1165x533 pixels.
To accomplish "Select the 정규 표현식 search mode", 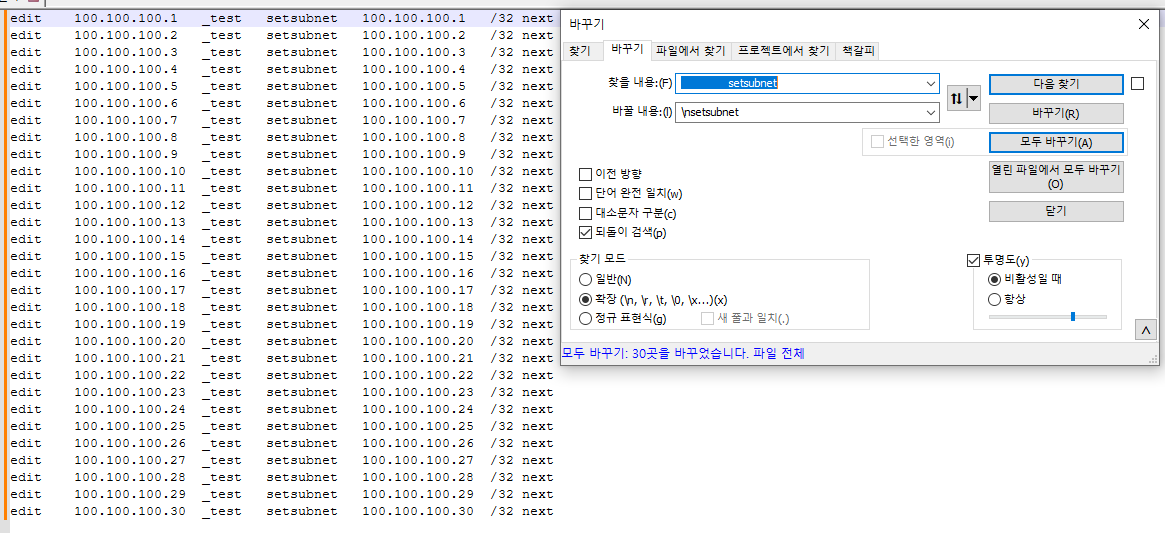I will [x=585, y=318].
